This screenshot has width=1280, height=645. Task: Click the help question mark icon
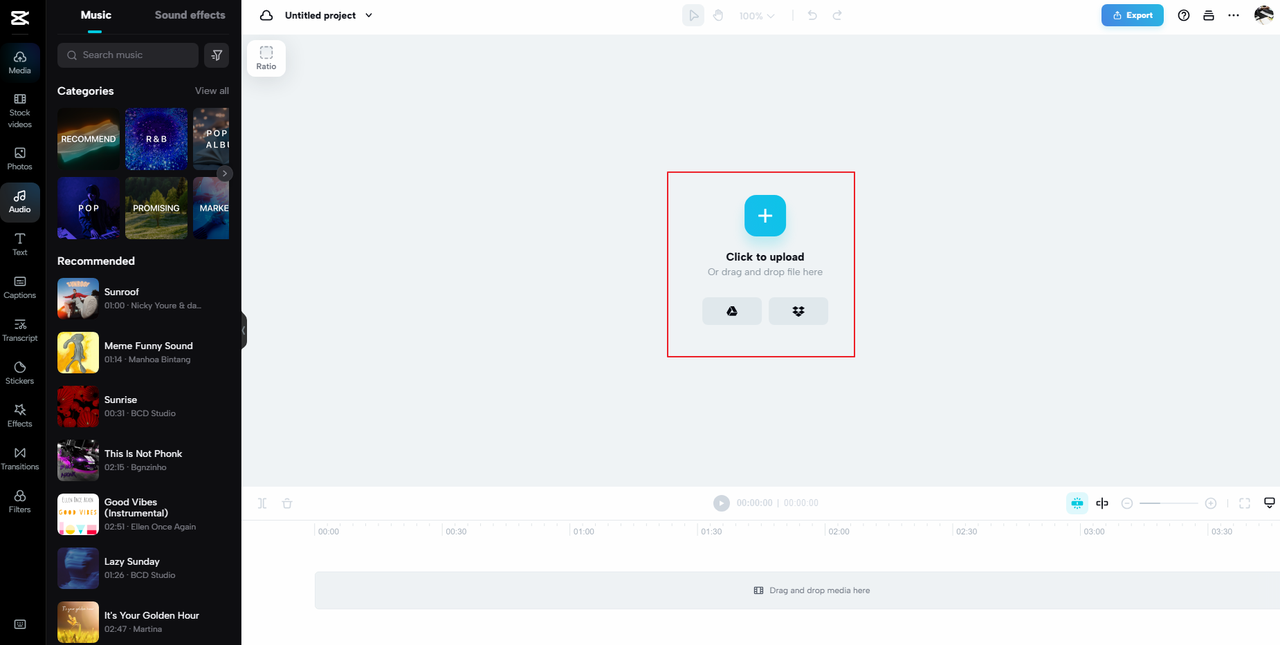(1184, 16)
